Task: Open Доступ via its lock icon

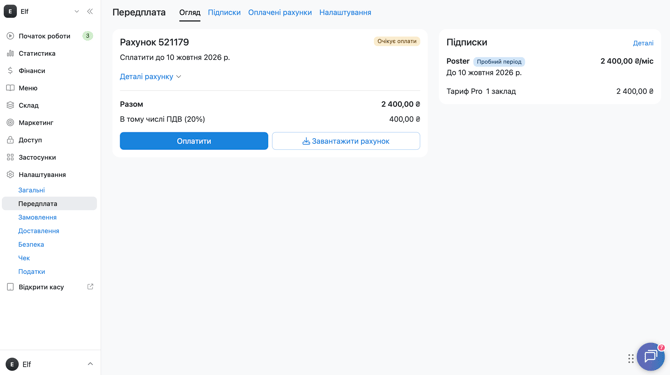Action: 10,140
